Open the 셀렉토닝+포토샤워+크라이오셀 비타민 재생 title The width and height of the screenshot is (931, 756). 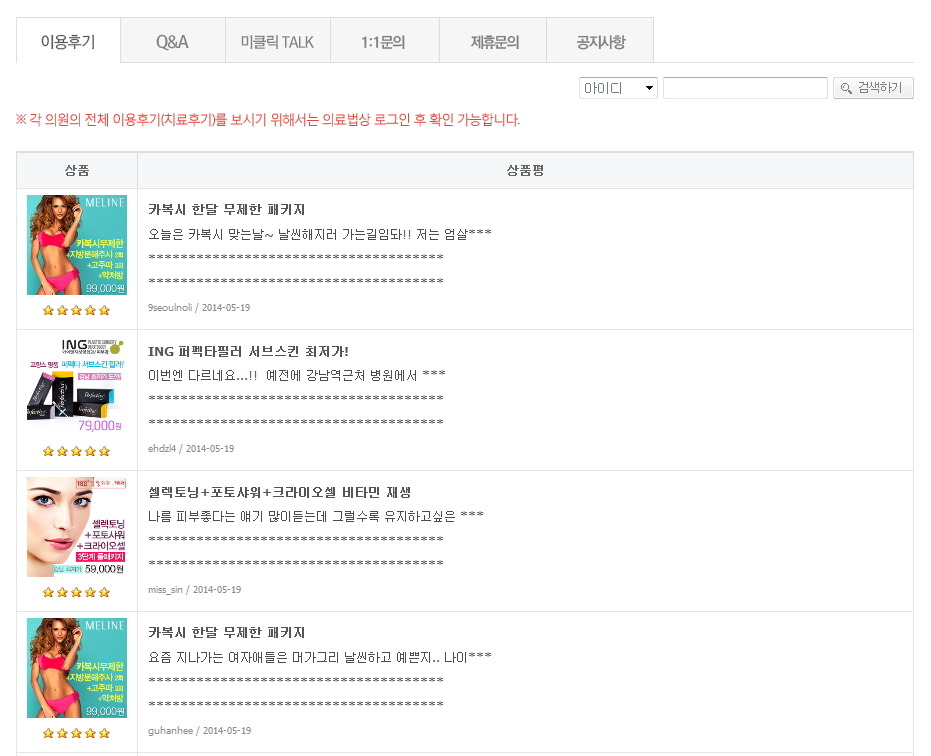coord(280,492)
